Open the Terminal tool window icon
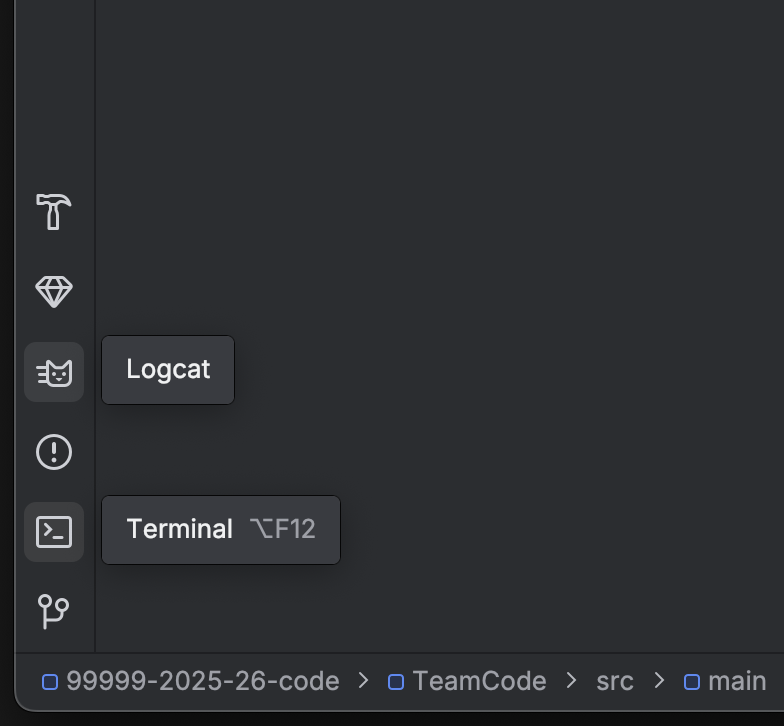Viewport: 784px width, 726px height. coord(54,532)
